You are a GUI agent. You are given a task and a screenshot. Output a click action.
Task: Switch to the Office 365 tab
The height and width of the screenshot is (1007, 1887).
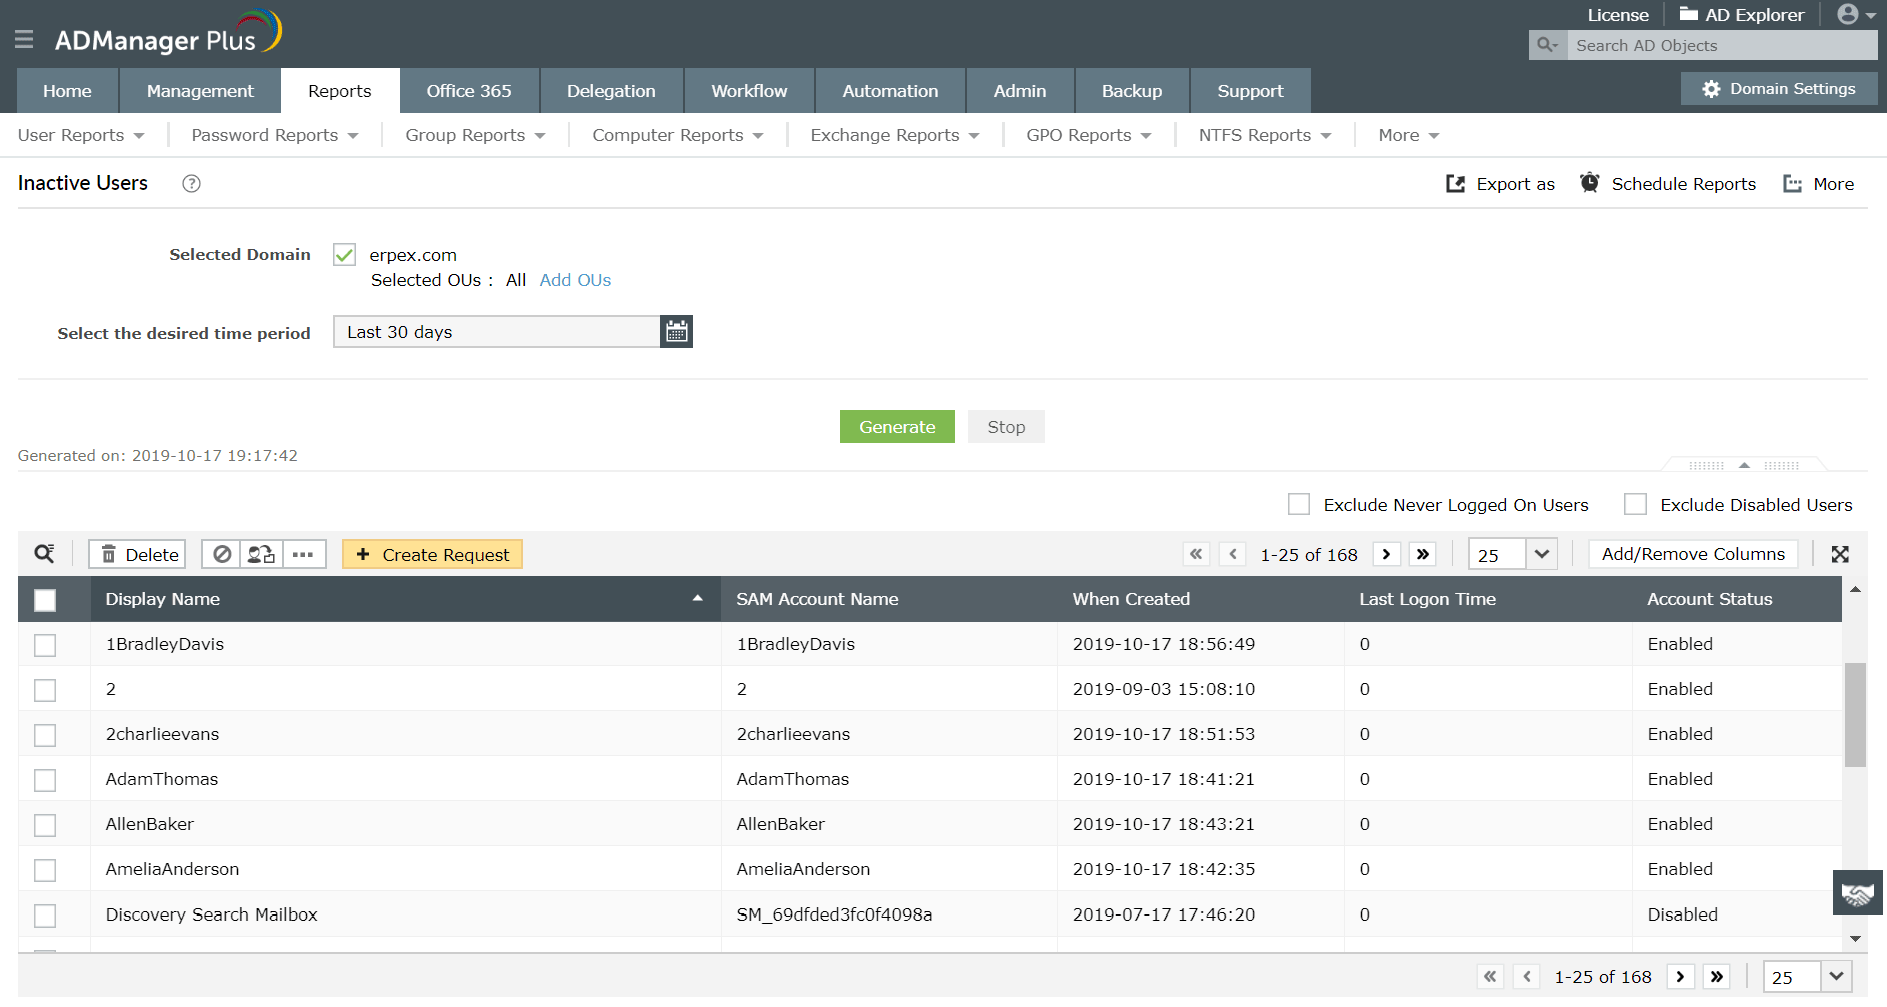pyautogui.click(x=469, y=90)
